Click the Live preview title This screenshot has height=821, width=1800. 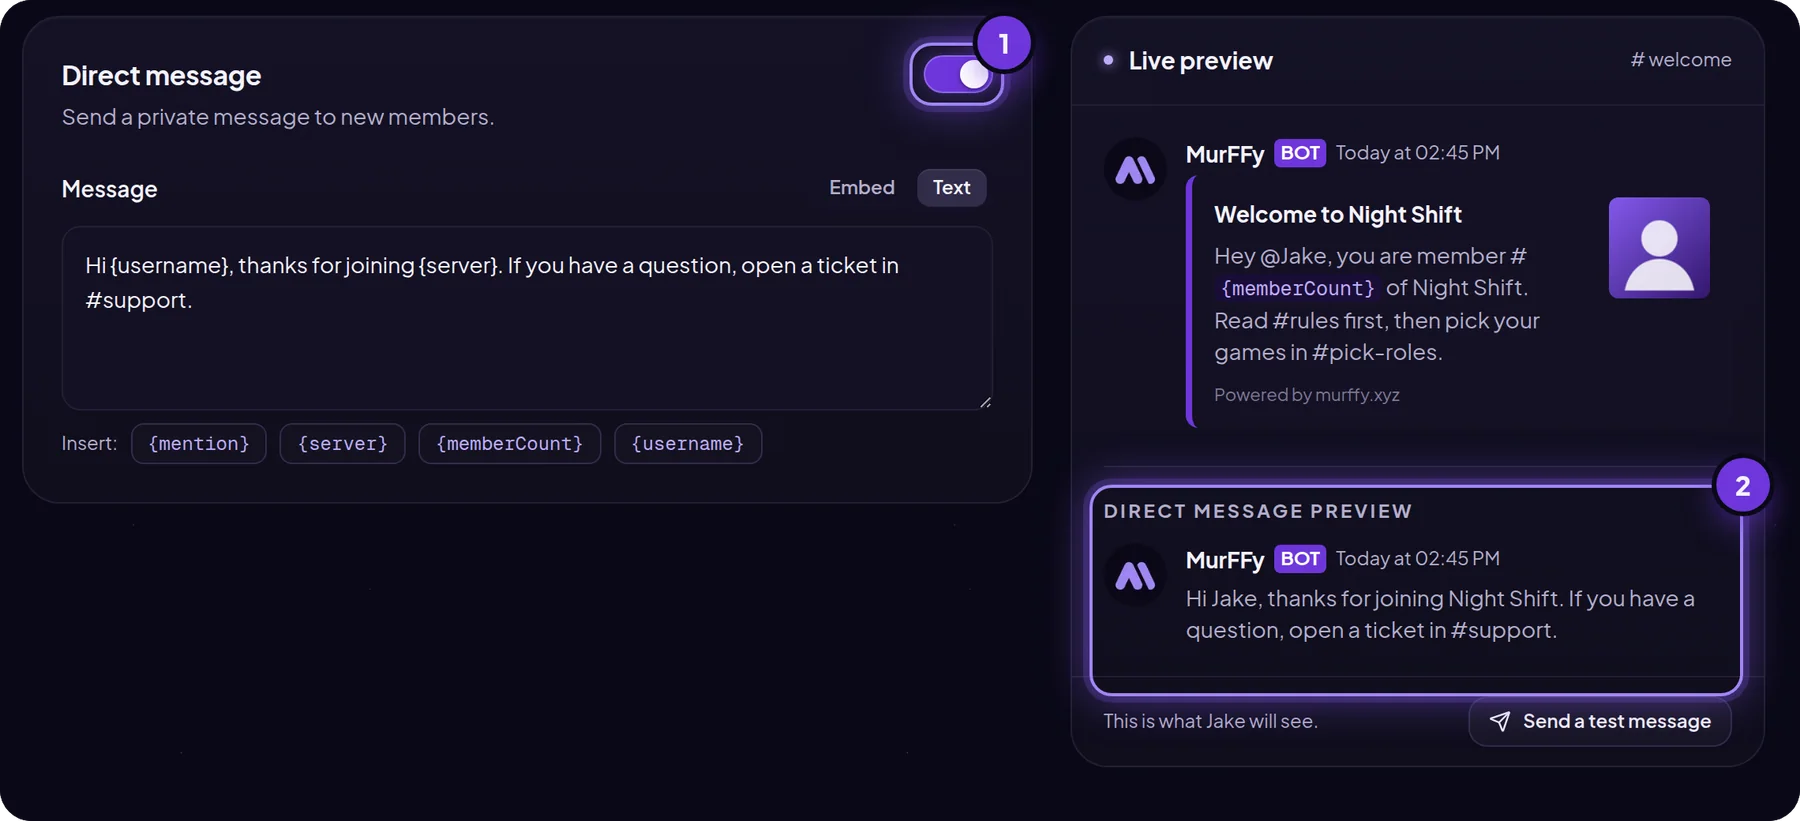click(1201, 61)
